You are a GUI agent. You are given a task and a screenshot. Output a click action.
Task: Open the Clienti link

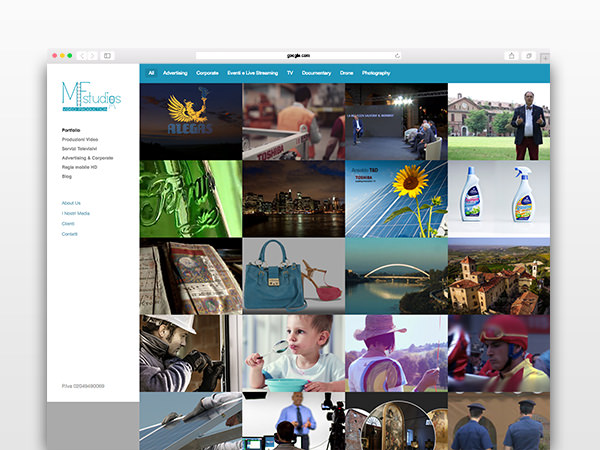click(x=68, y=223)
